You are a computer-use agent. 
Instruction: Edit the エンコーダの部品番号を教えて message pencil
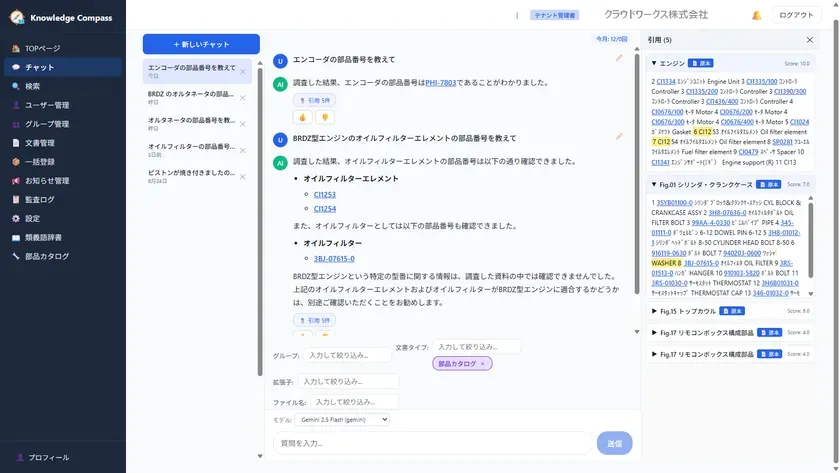coord(619,57)
